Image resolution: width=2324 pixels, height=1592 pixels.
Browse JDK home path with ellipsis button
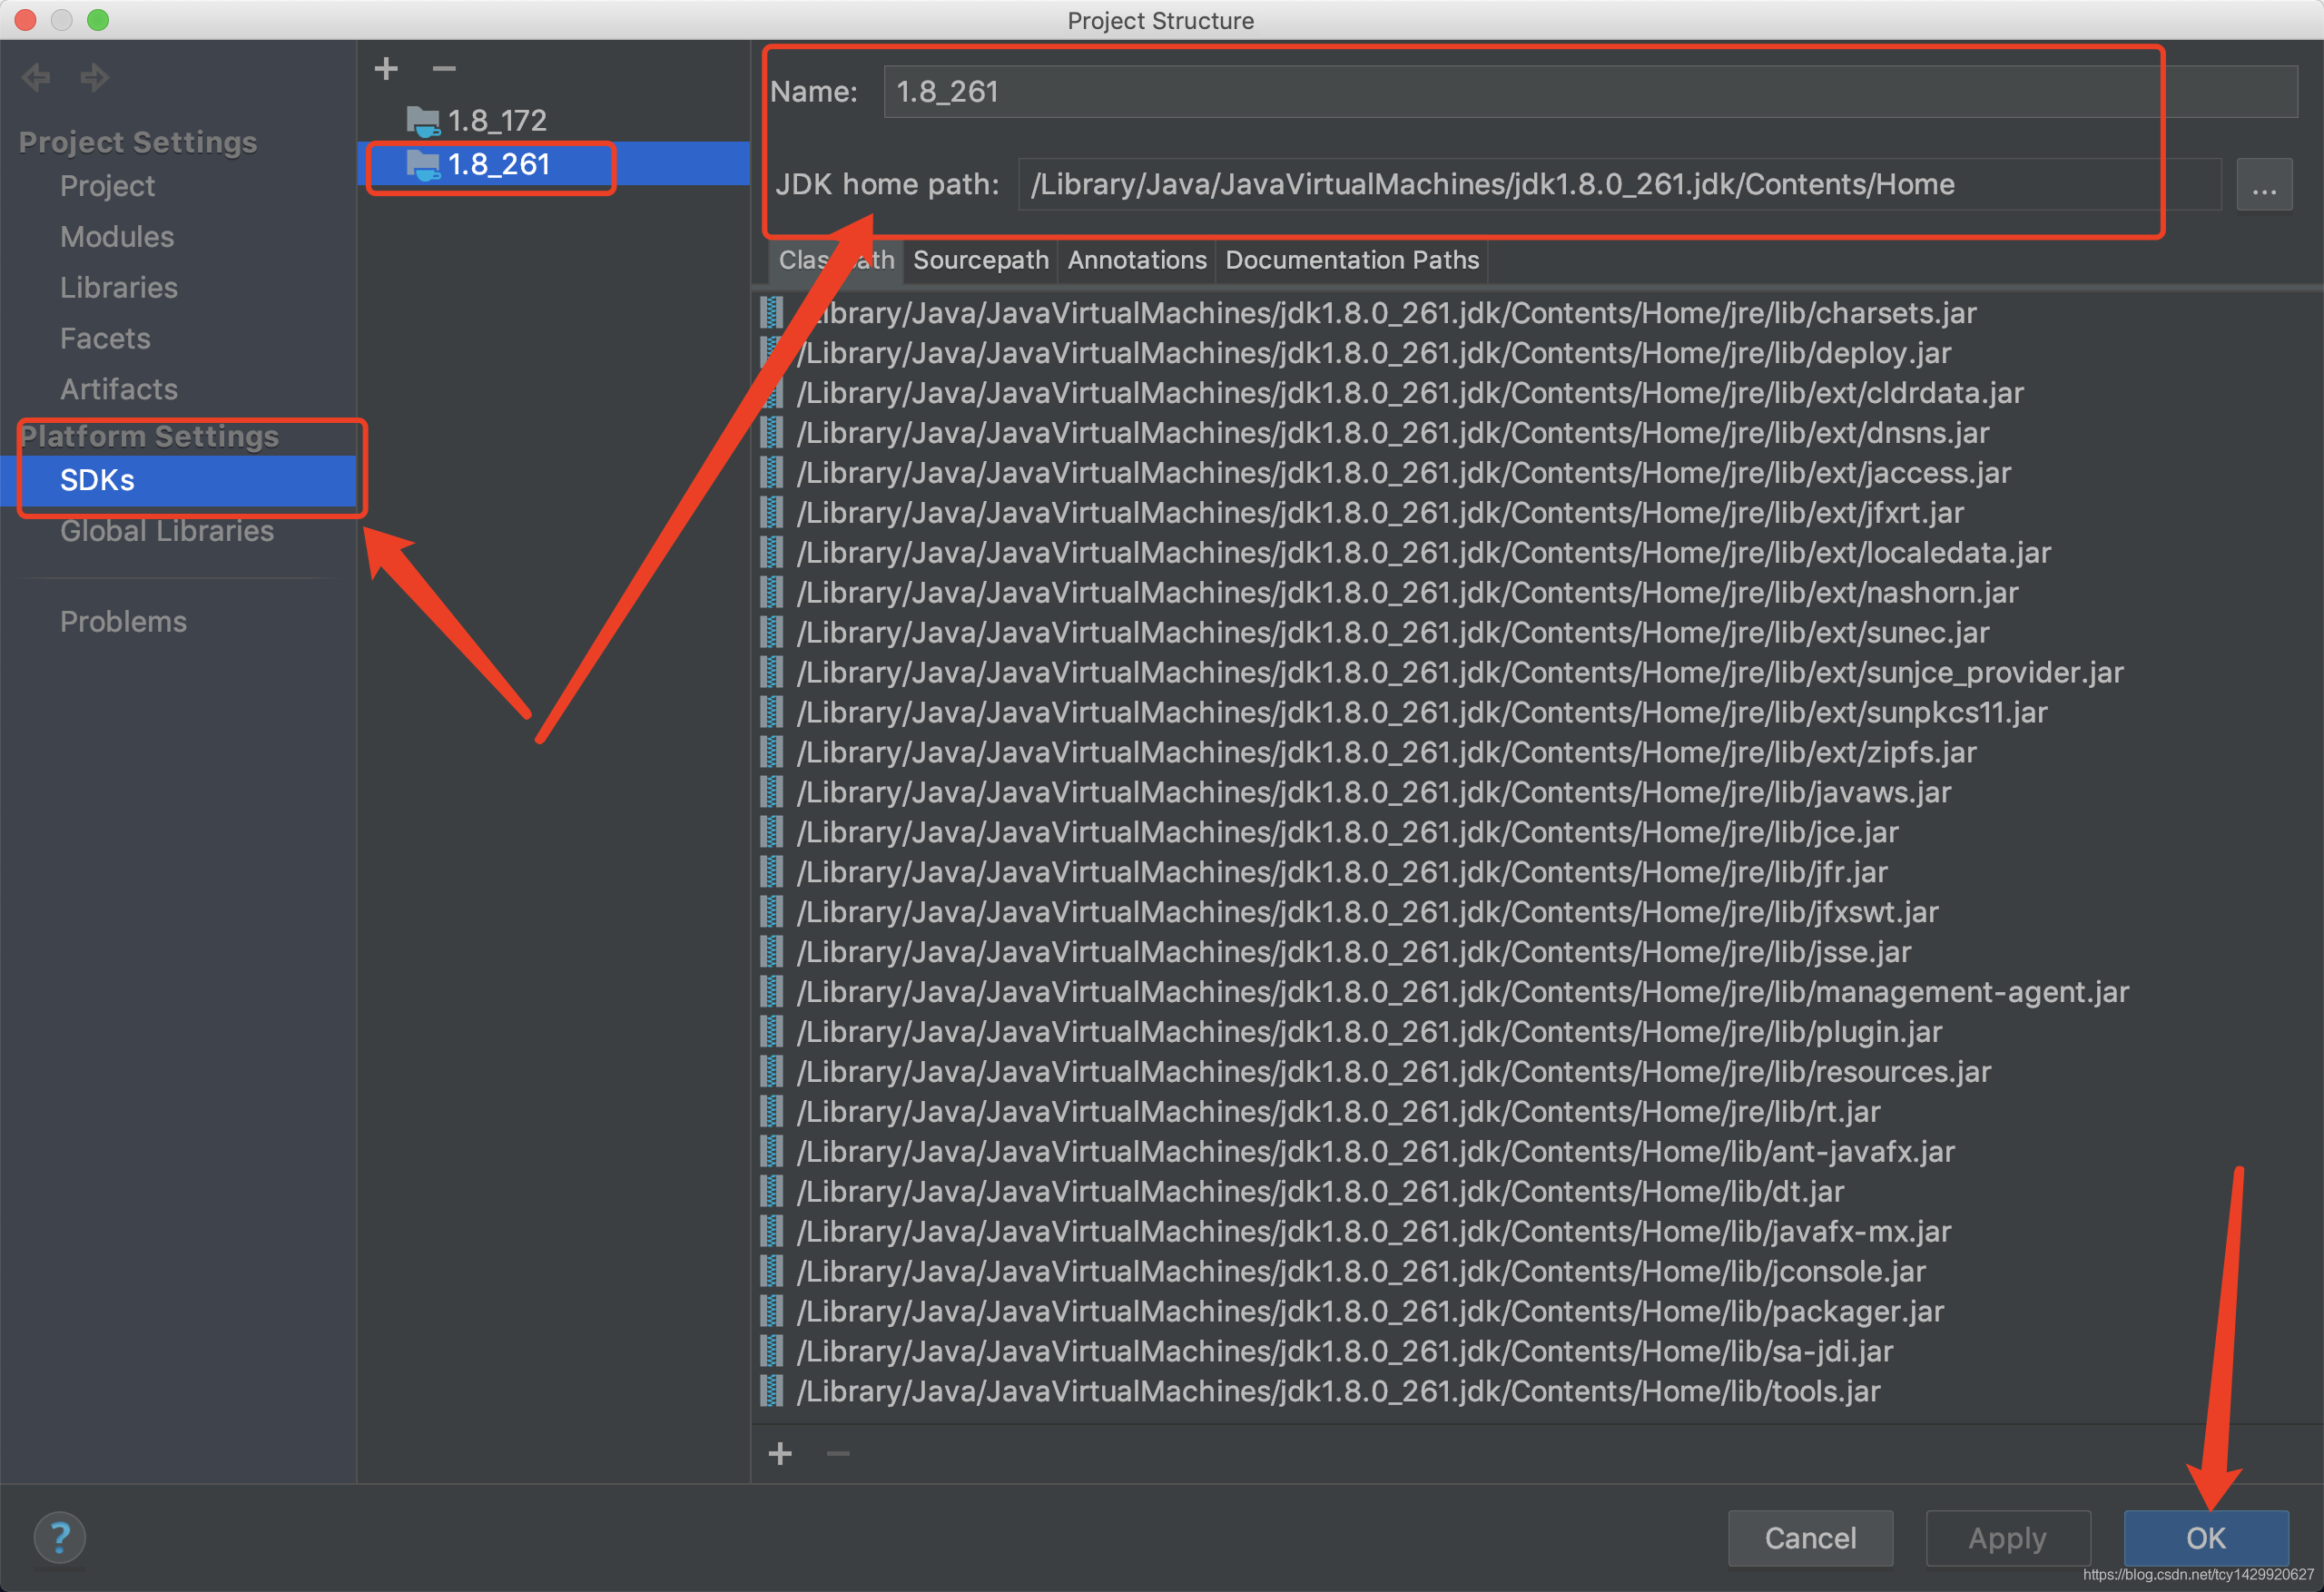2263,185
